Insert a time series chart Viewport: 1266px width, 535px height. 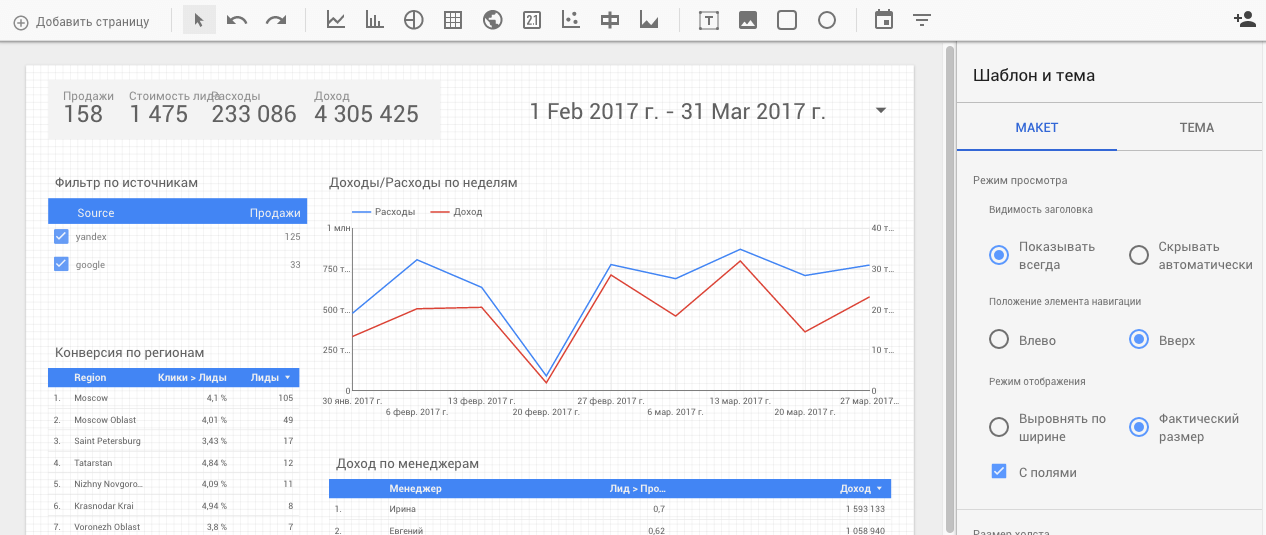click(x=336, y=20)
